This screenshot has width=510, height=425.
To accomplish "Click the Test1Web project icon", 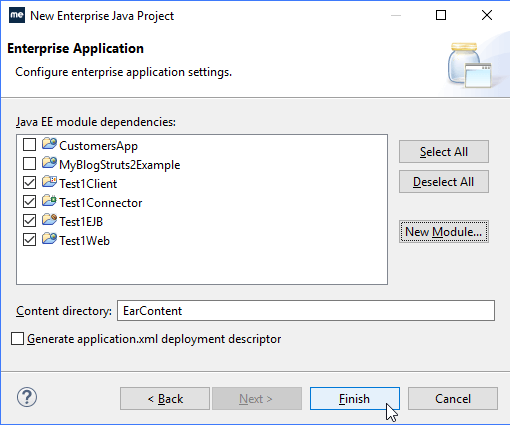I will (x=49, y=239).
